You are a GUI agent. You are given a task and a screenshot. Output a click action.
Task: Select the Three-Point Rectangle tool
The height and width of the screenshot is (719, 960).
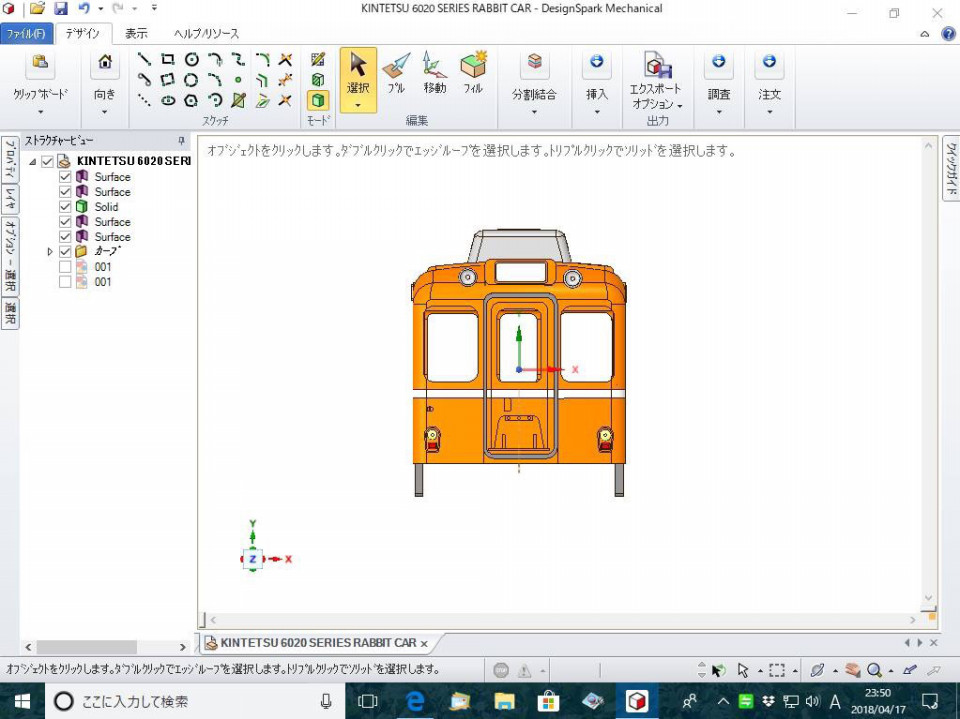[168, 80]
